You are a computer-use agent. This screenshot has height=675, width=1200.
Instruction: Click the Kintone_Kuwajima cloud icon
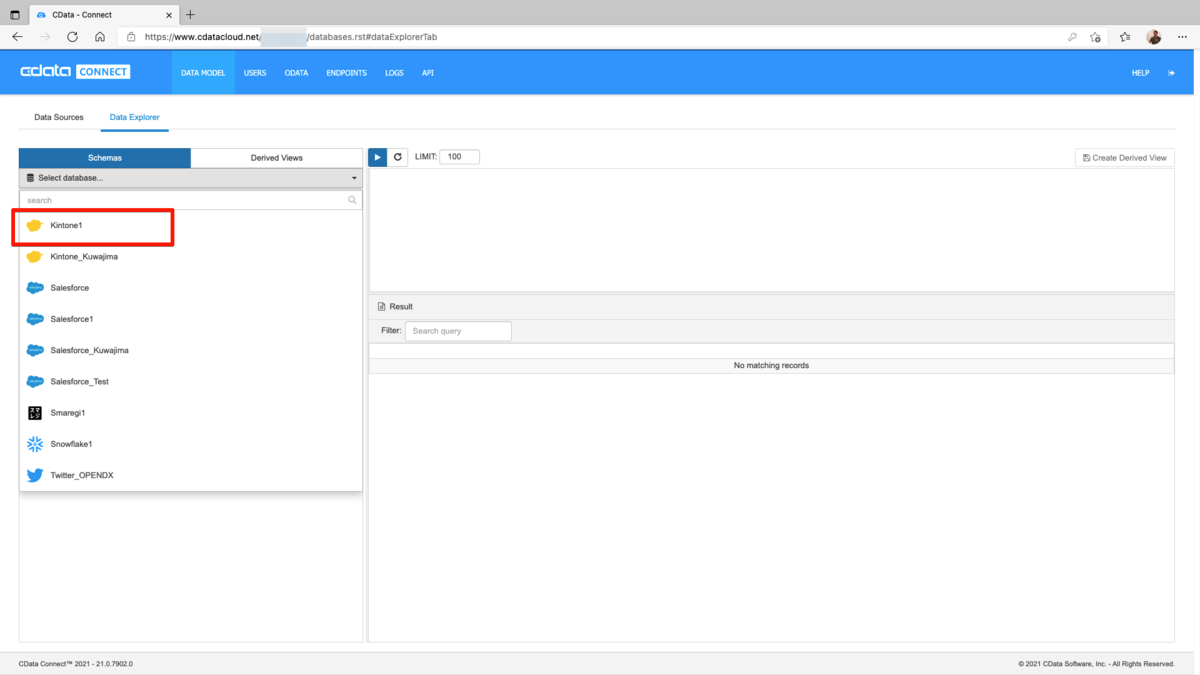click(x=35, y=257)
